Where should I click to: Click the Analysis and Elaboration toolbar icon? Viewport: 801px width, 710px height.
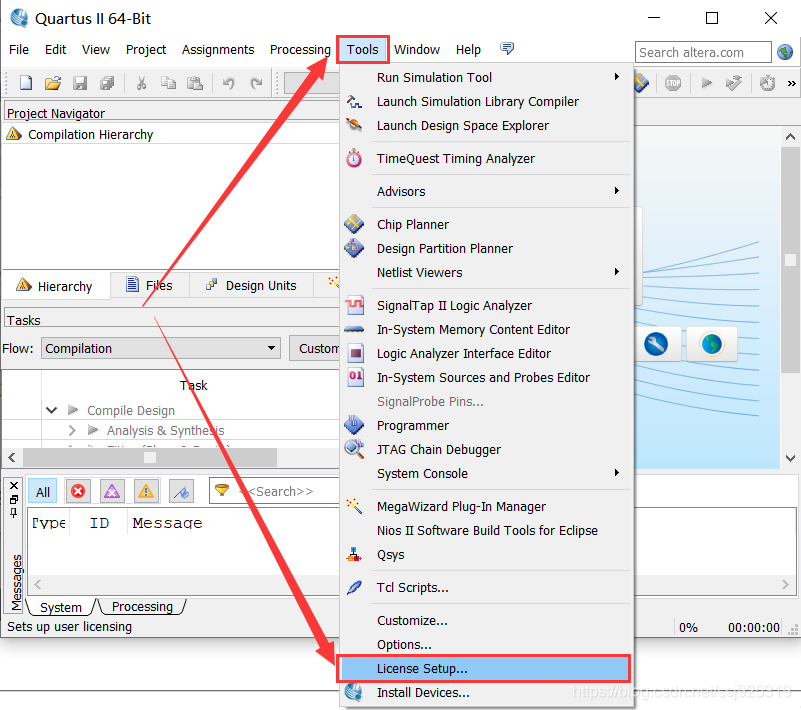tap(734, 83)
